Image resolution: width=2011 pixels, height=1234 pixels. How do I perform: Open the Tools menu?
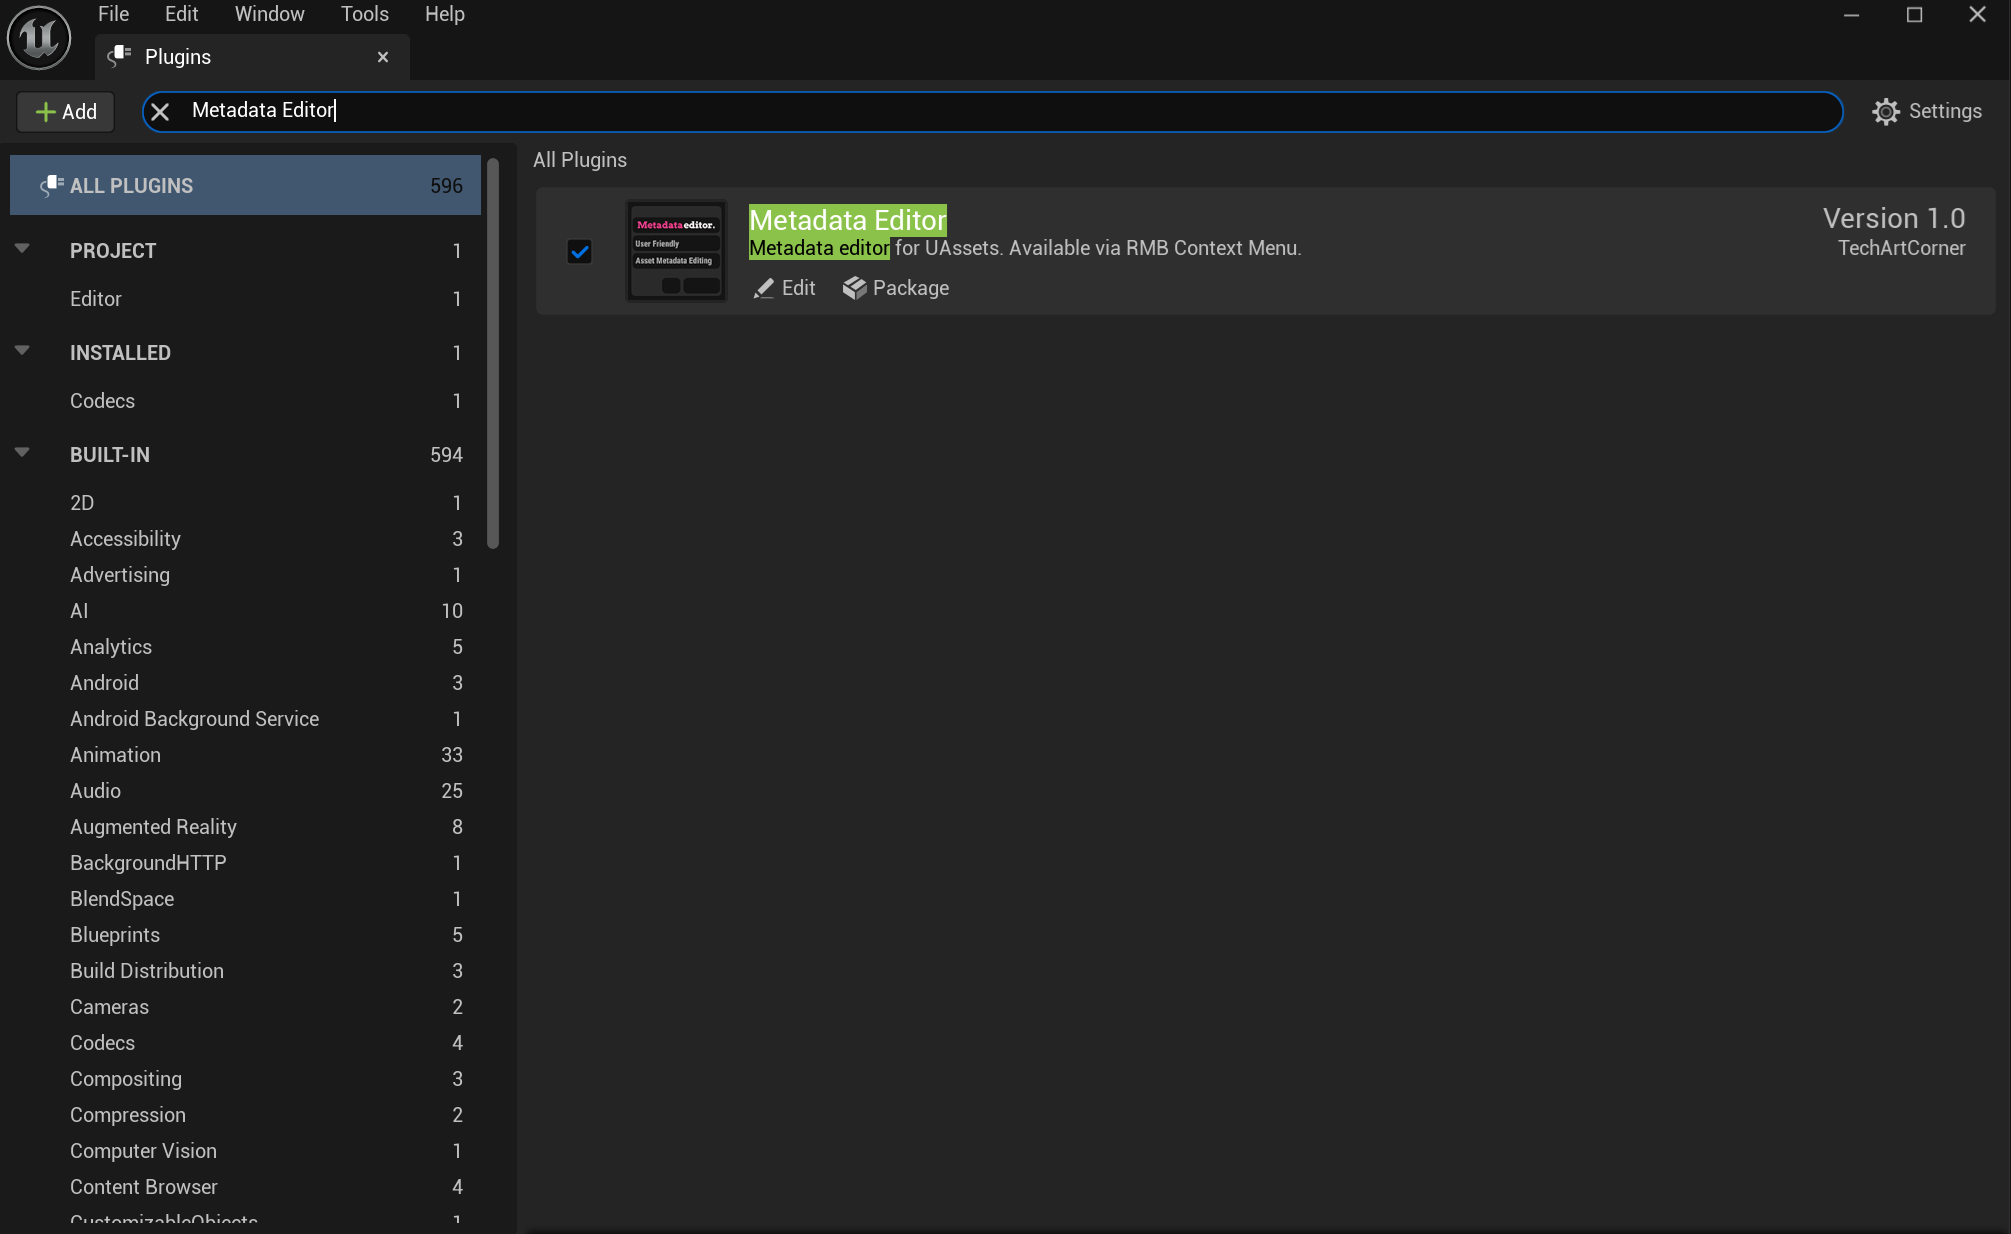click(364, 14)
